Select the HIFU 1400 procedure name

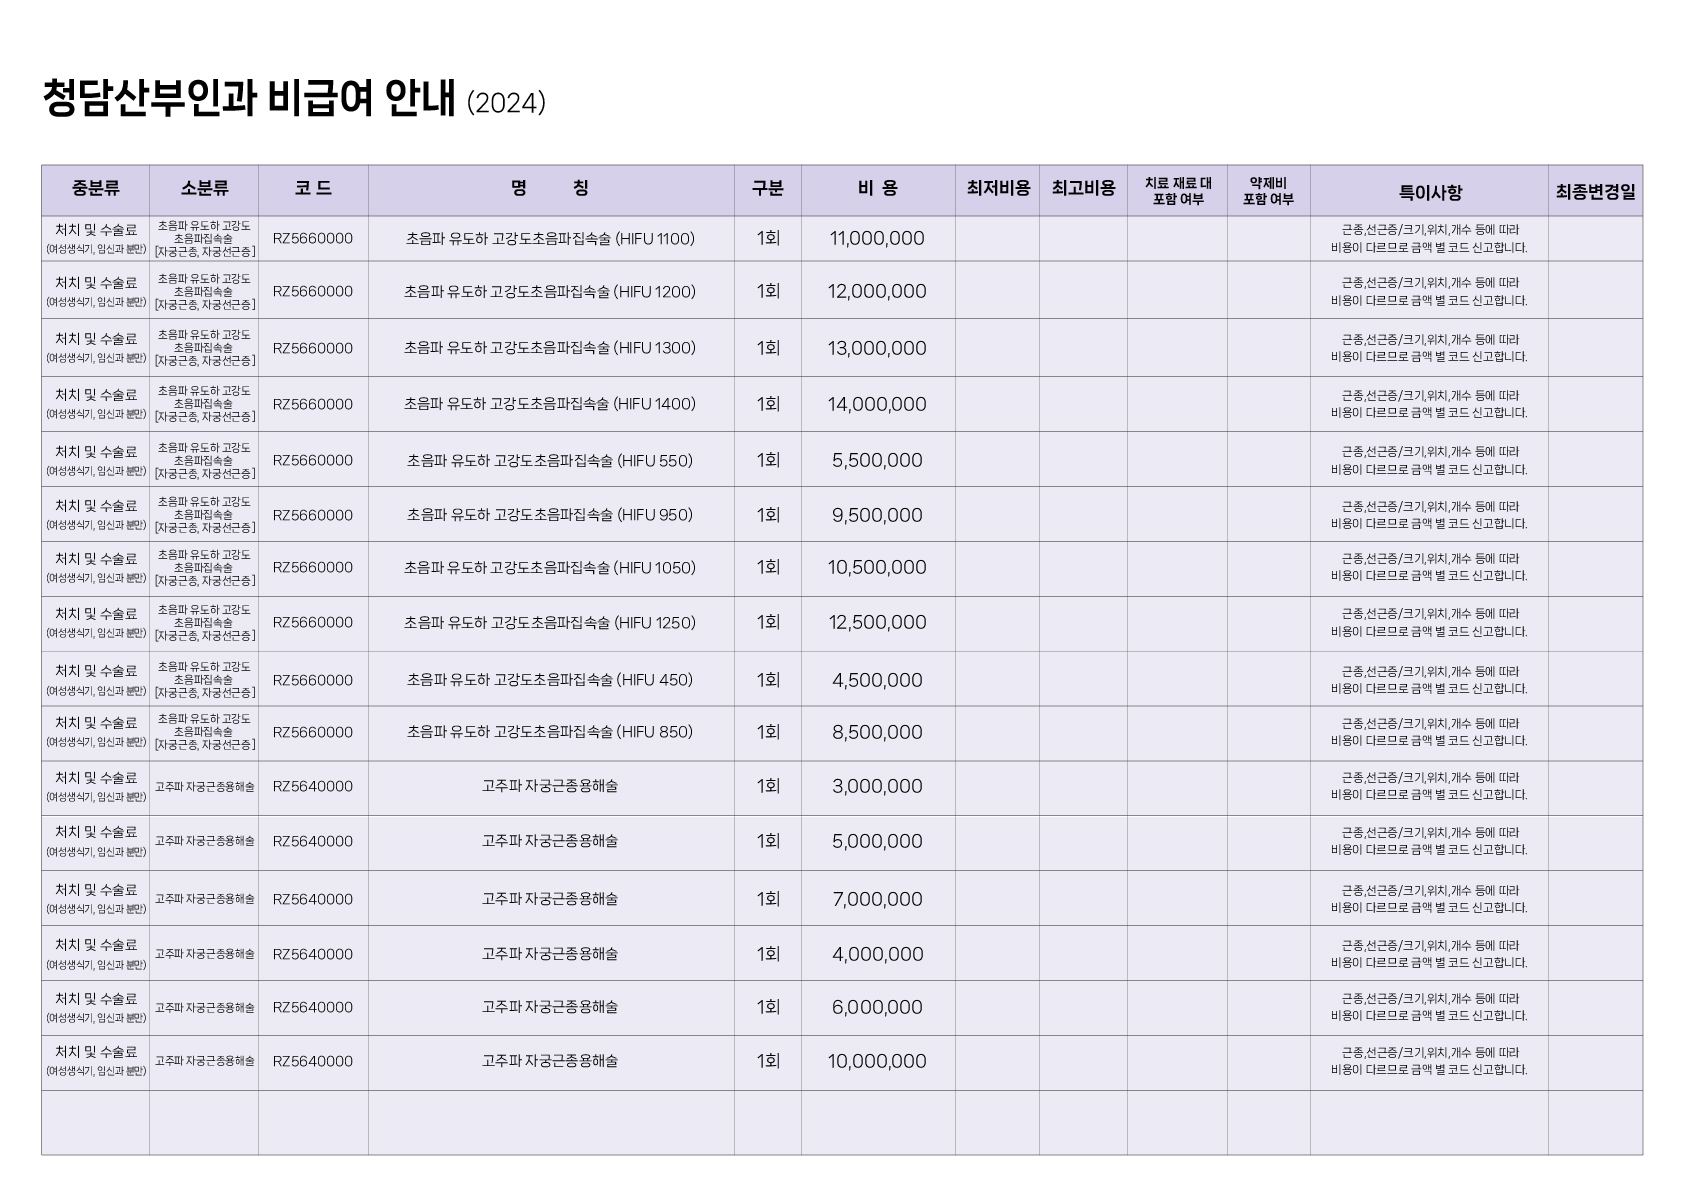click(550, 403)
